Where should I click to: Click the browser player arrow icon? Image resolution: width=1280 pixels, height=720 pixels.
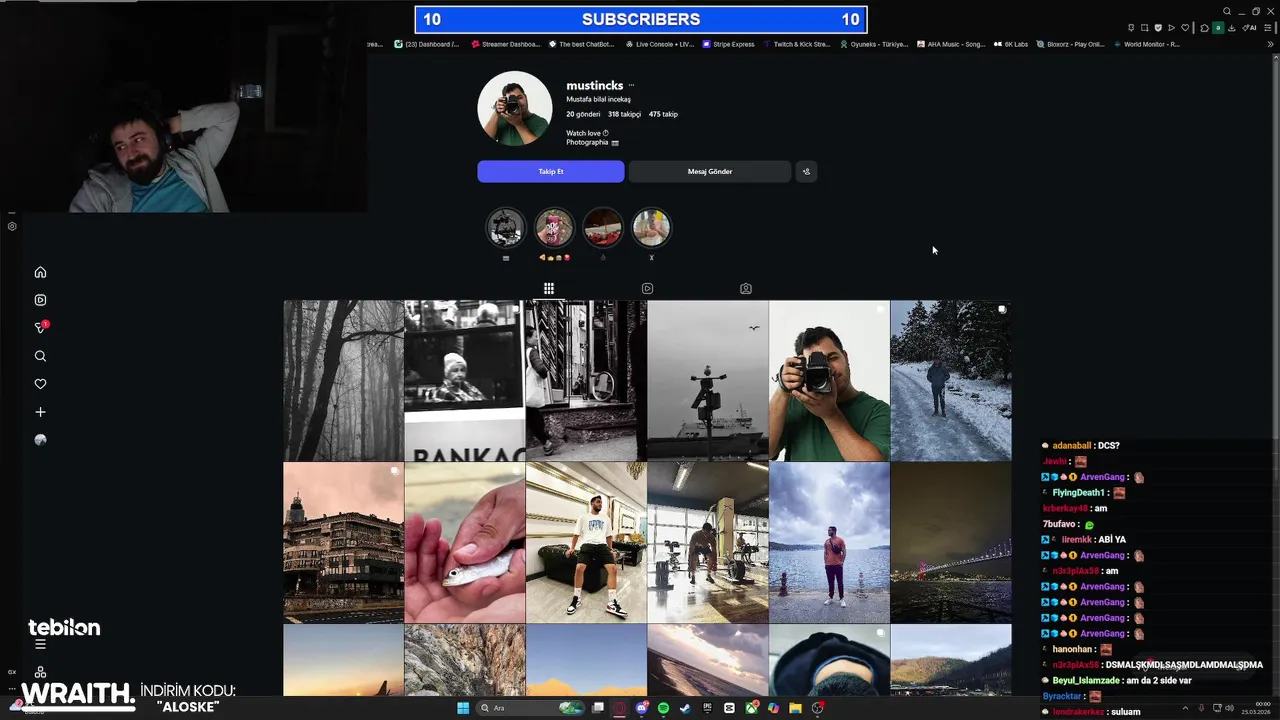[x=1171, y=27]
